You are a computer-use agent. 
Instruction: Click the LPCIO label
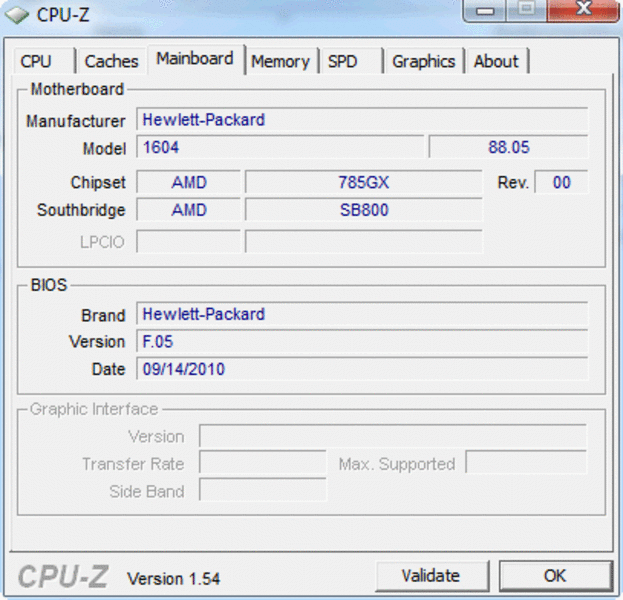pyautogui.click(x=102, y=242)
